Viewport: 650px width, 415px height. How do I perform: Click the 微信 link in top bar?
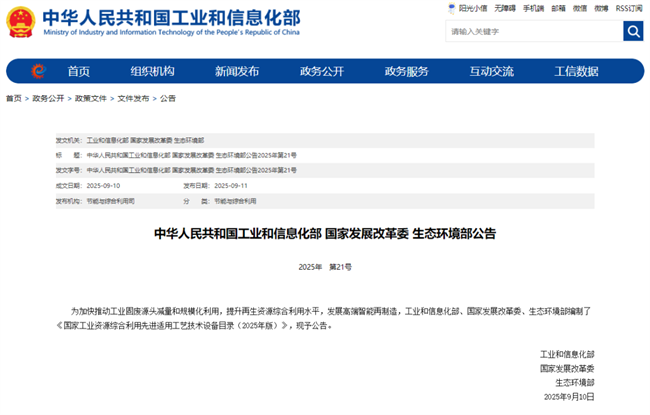coord(580,8)
